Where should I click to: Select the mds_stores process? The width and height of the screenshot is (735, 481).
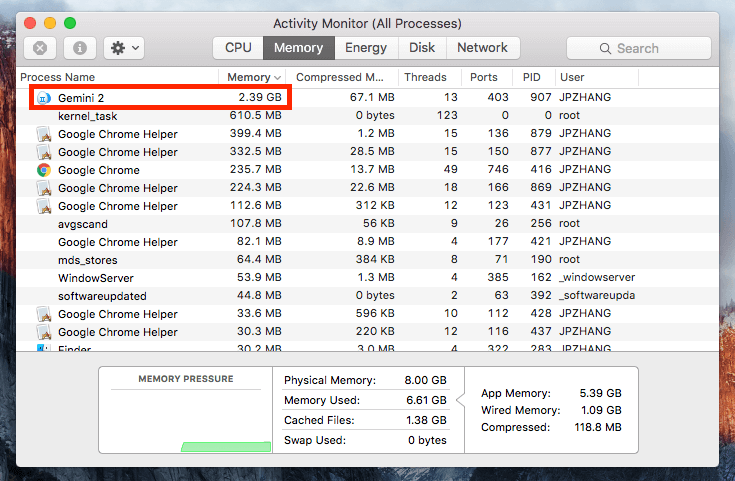click(367, 260)
